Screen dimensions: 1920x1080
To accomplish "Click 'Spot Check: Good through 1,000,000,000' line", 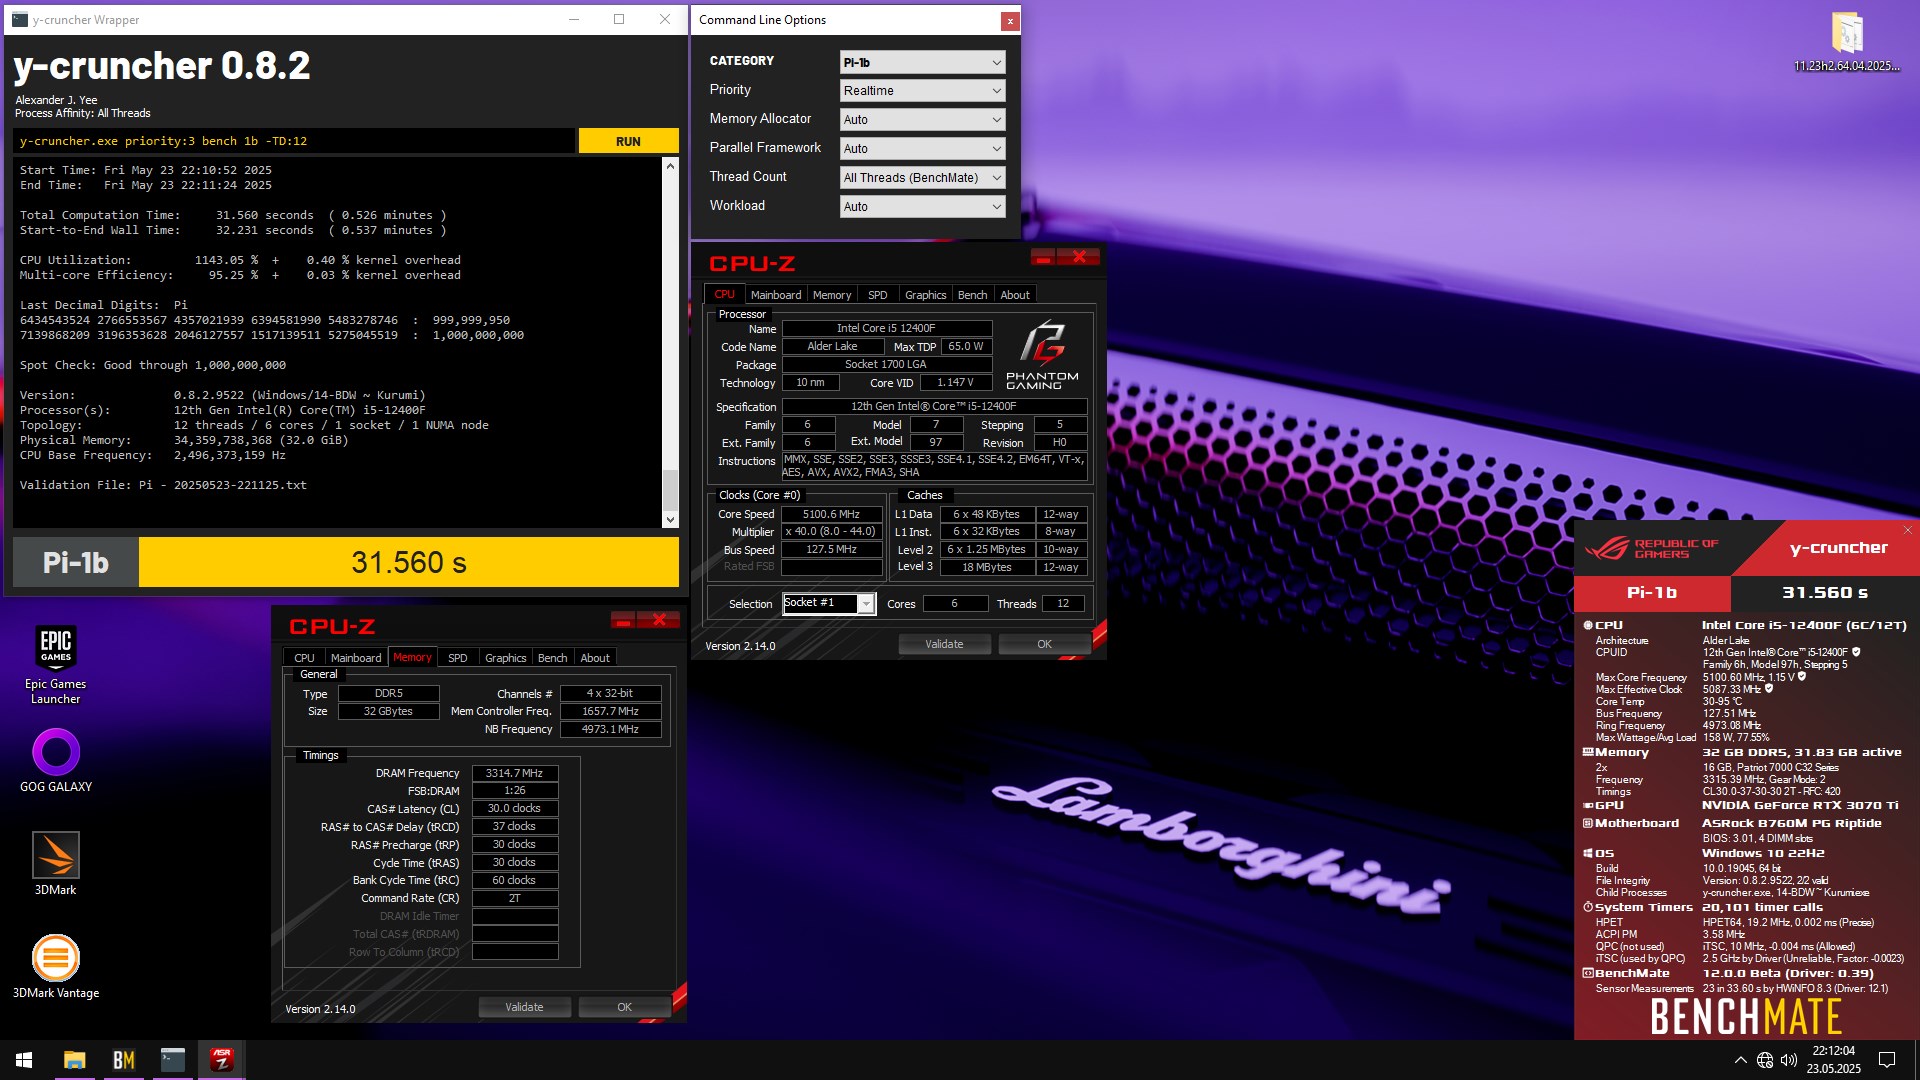I will click(153, 365).
